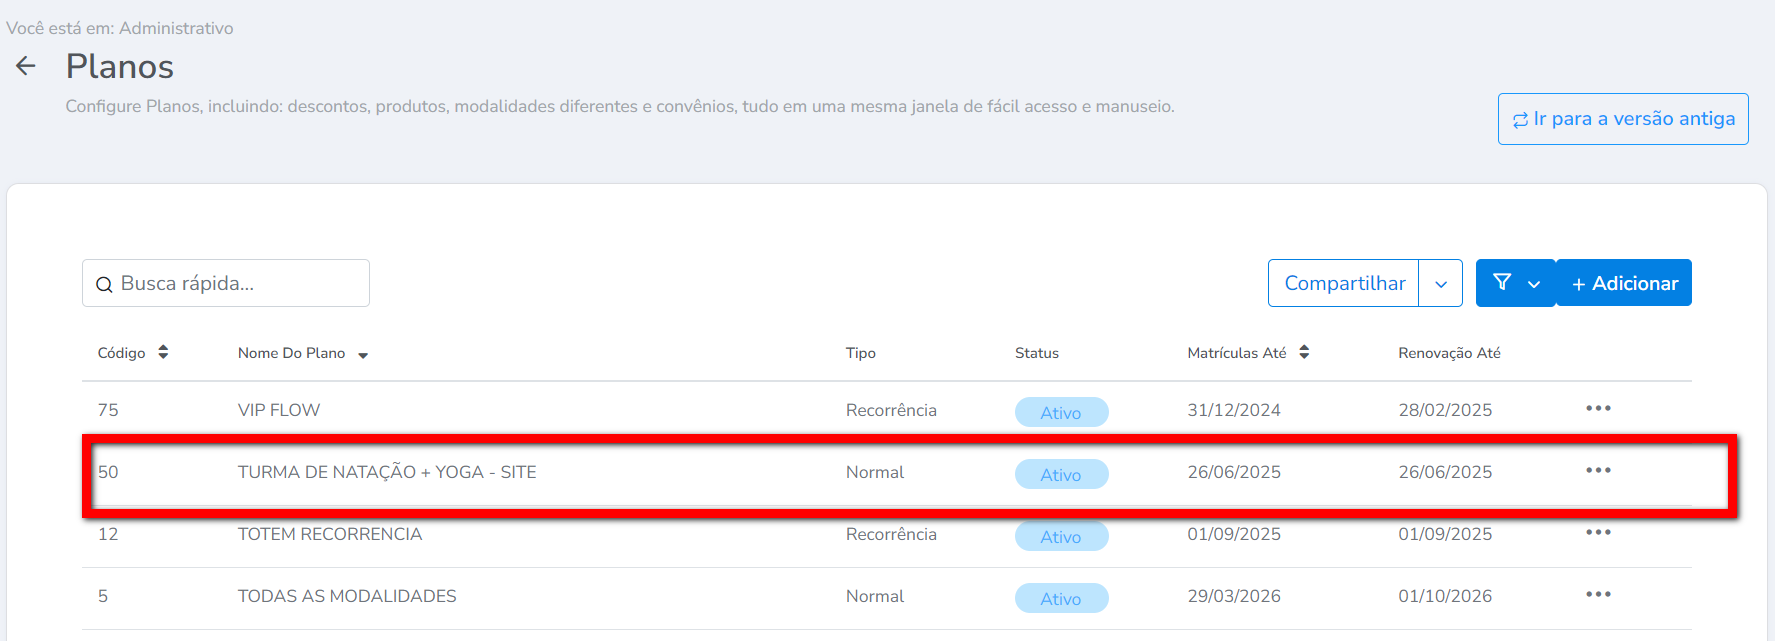The height and width of the screenshot is (641, 1775).
Task: Open options menu for VIP FLOW row
Action: click(1598, 408)
